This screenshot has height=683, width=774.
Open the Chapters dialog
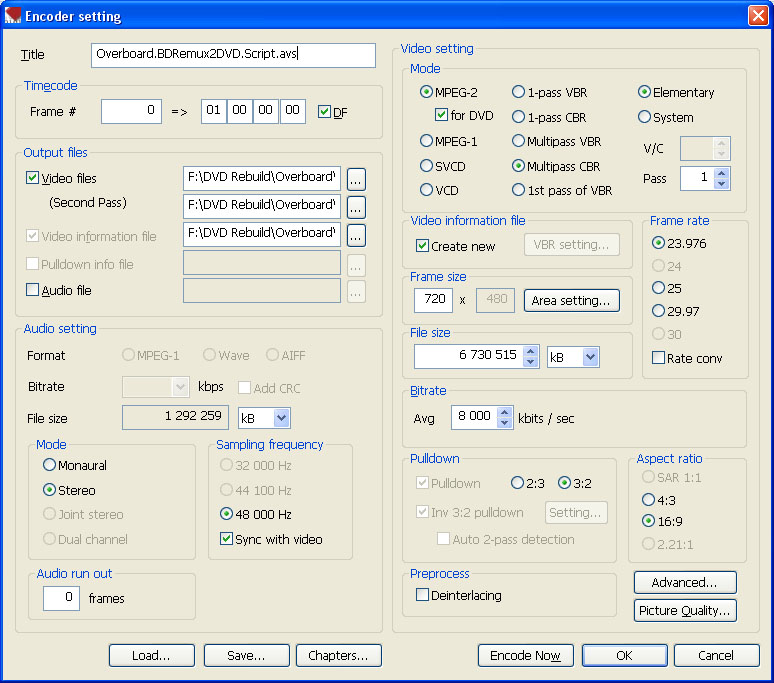coord(339,655)
